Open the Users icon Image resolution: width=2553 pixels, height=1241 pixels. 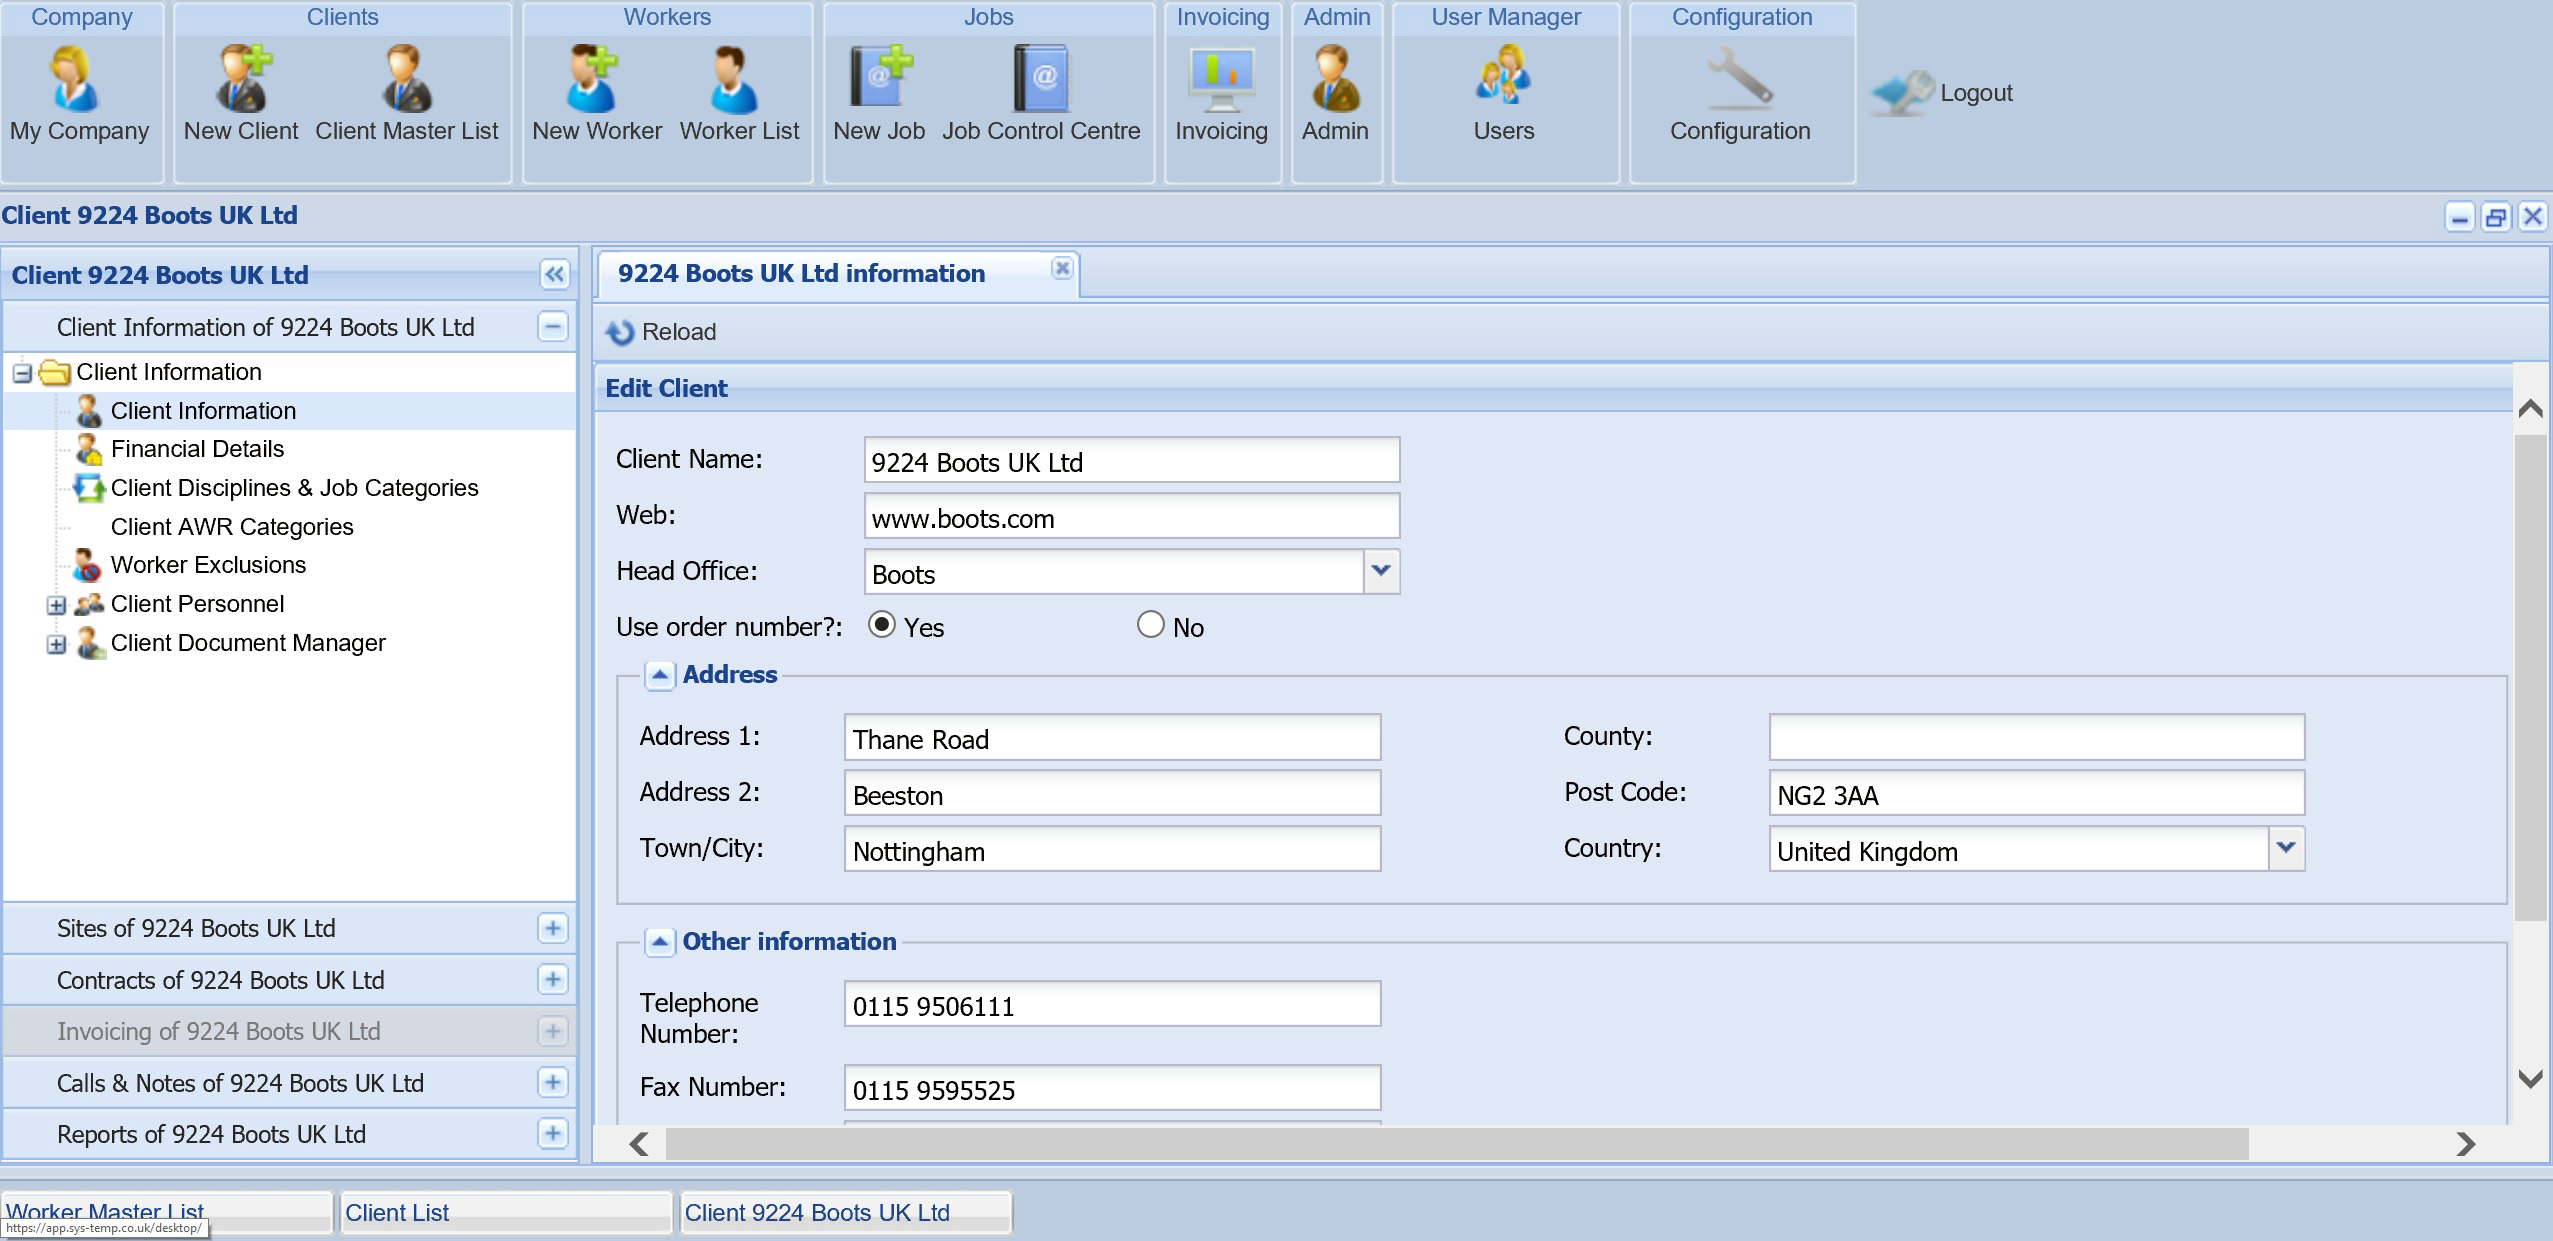(x=1503, y=76)
